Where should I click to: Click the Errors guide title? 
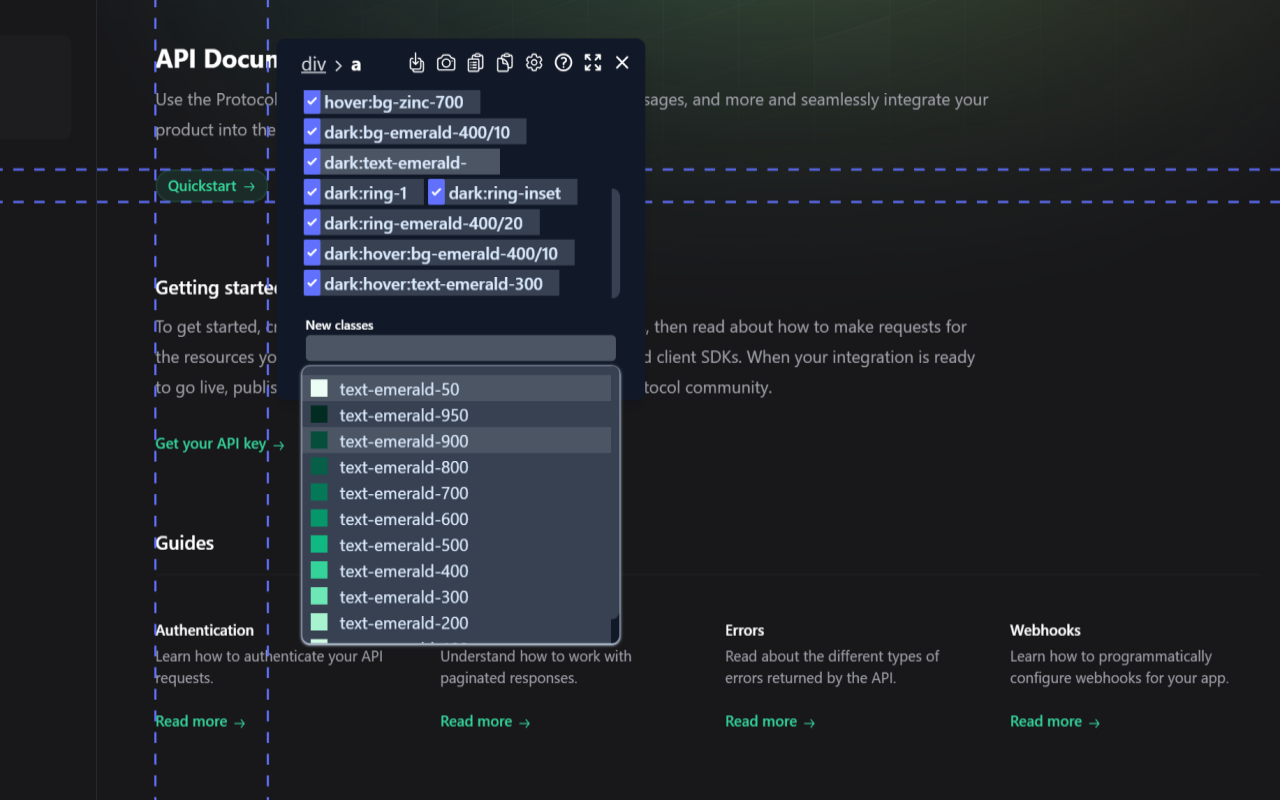point(744,630)
